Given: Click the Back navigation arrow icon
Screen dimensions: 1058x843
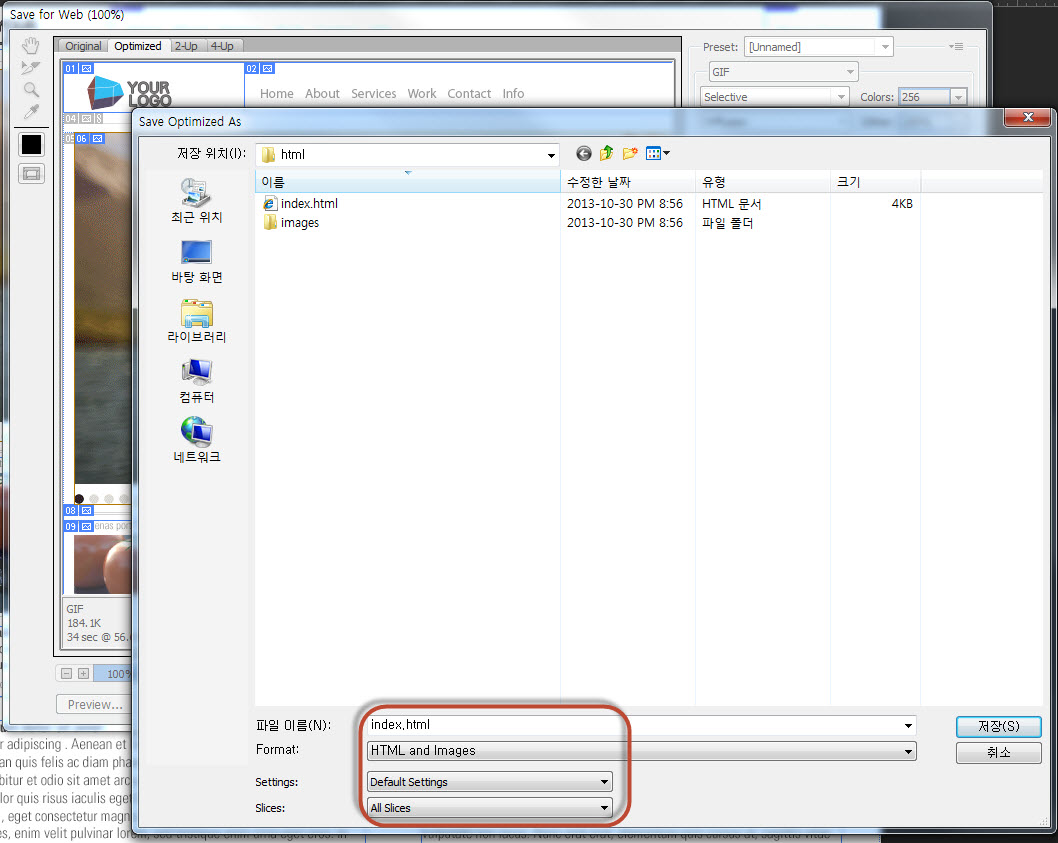Looking at the screenshot, I should click(584, 153).
